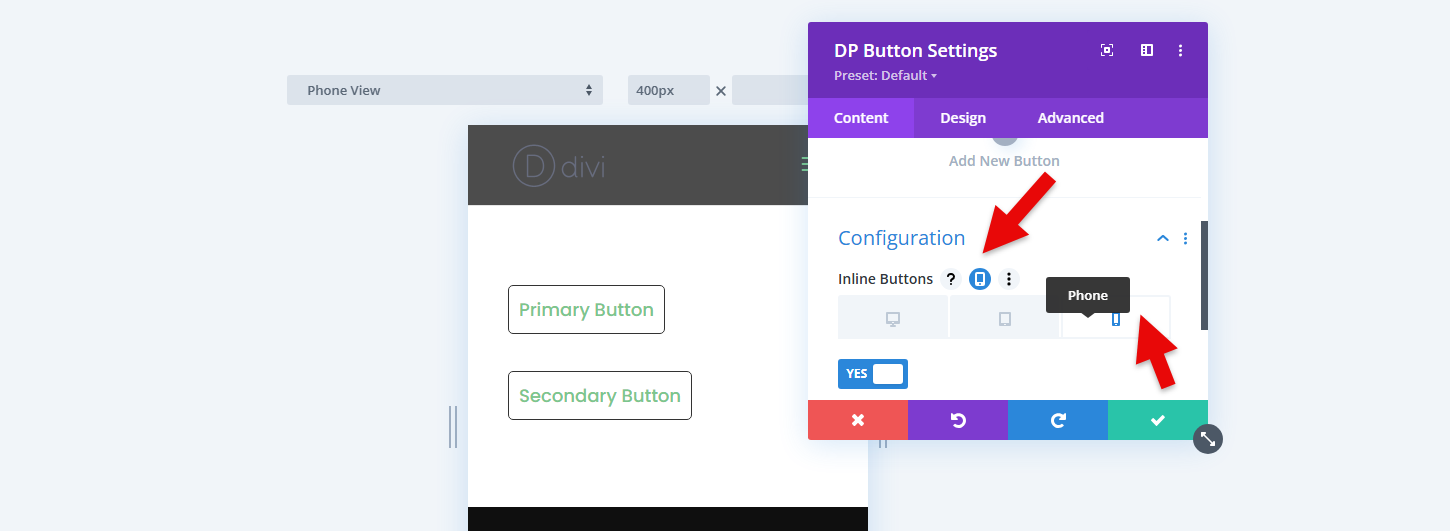Discard changes with the red X button
Image resolution: width=1450 pixels, height=531 pixels.
tap(858, 420)
